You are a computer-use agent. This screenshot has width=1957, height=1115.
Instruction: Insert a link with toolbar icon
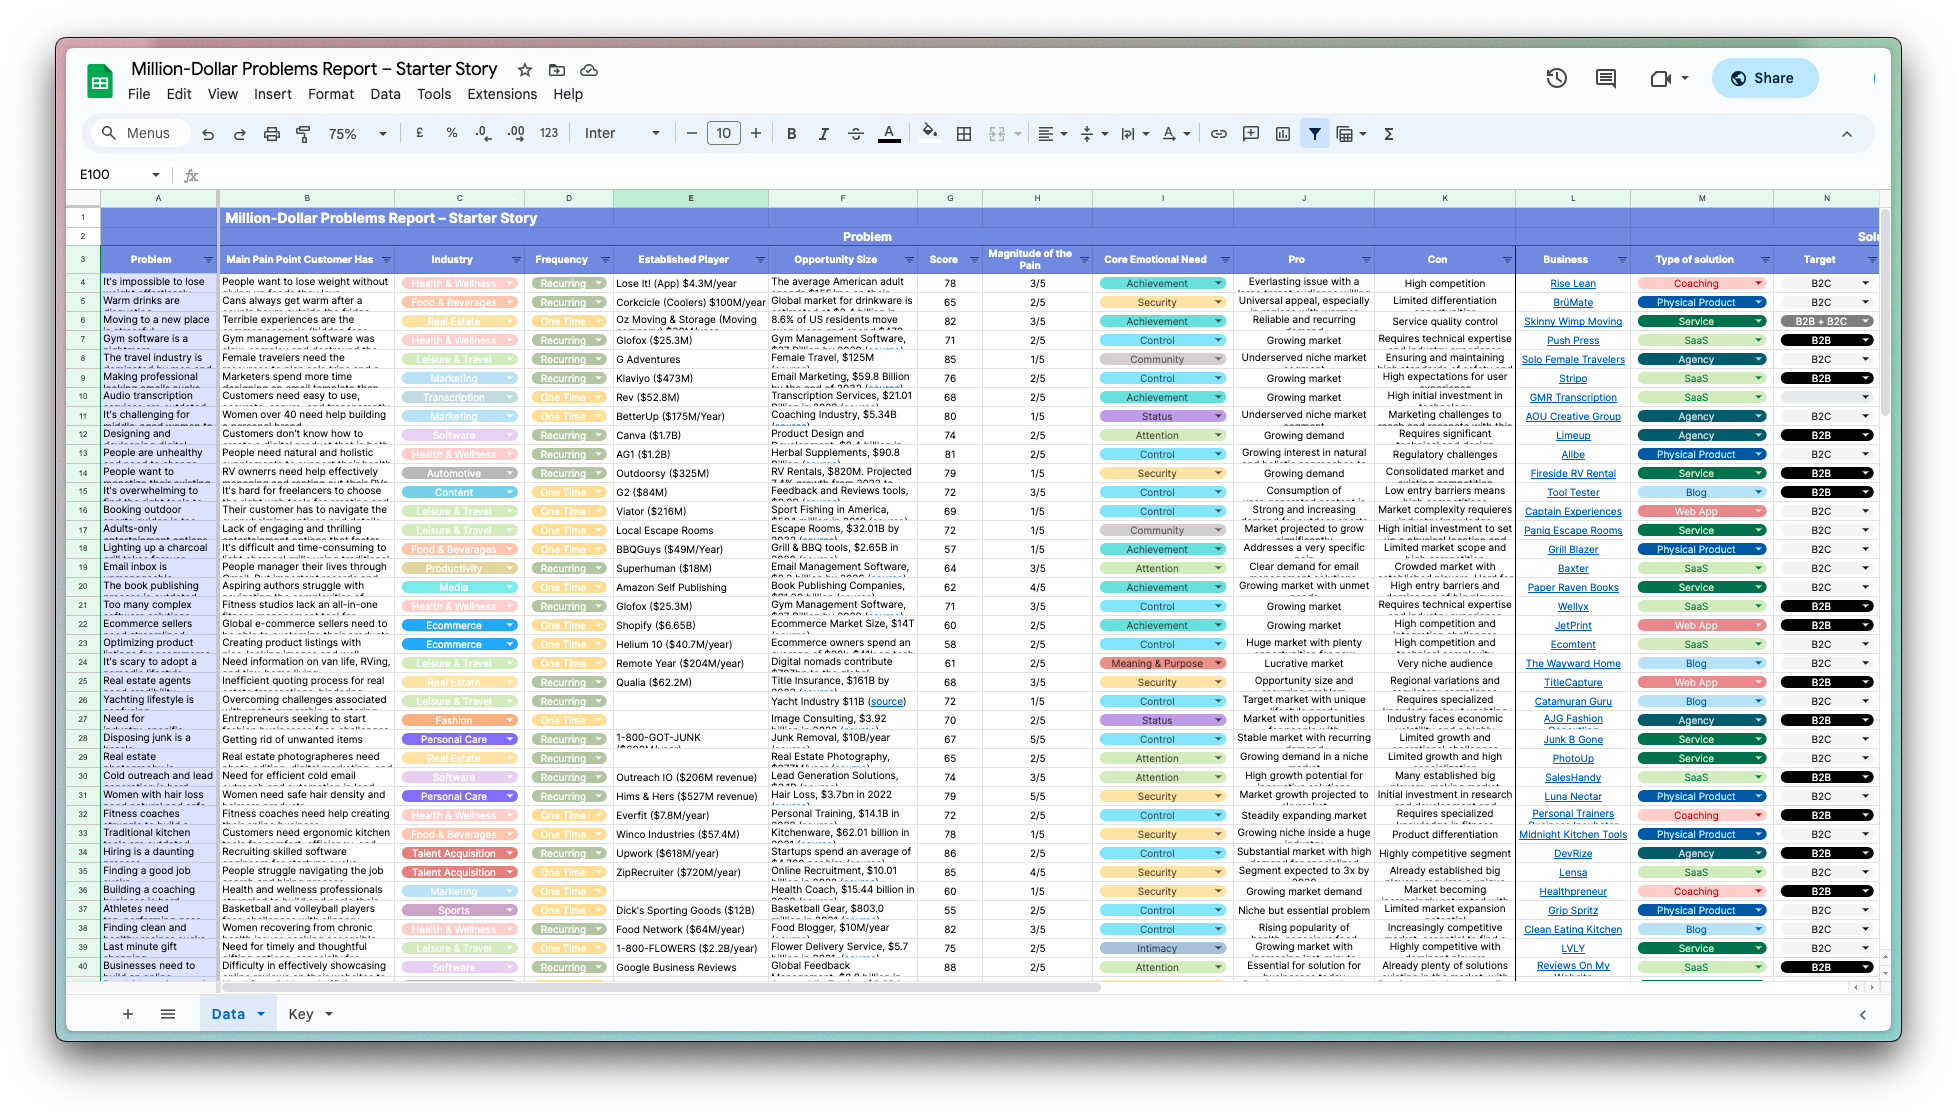tap(1219, 134)
